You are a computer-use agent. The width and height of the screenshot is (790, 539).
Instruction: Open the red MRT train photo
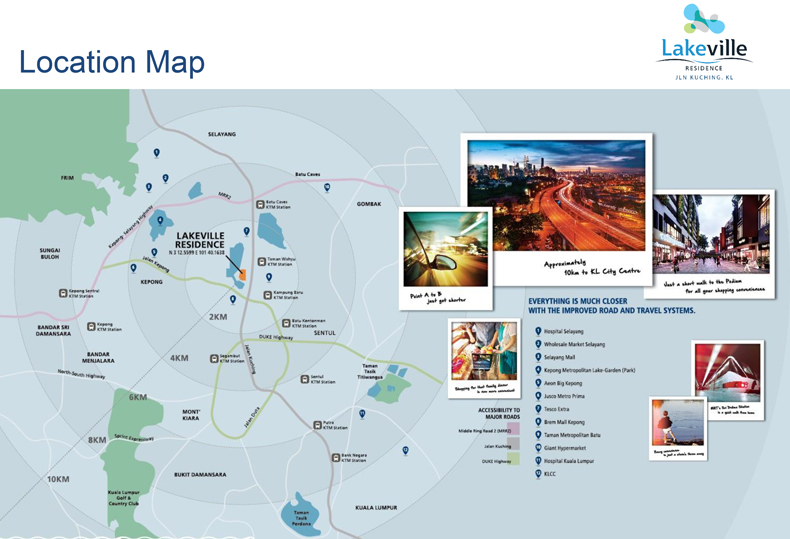[728, 373]
